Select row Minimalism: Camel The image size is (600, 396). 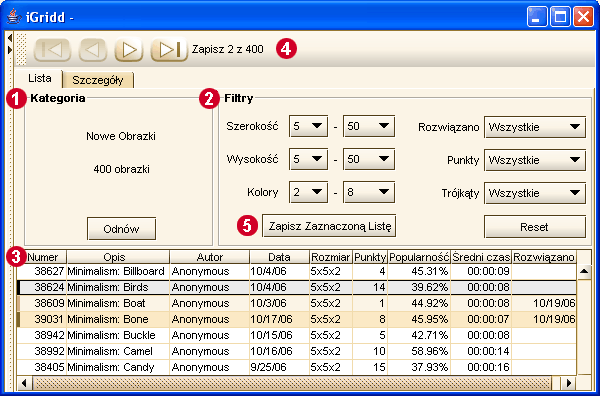coord(297,351)
